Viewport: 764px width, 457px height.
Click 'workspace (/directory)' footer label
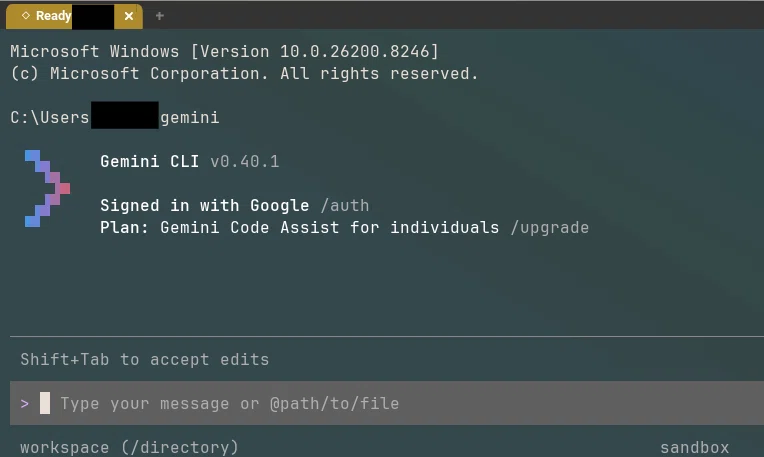coord(129,447)
